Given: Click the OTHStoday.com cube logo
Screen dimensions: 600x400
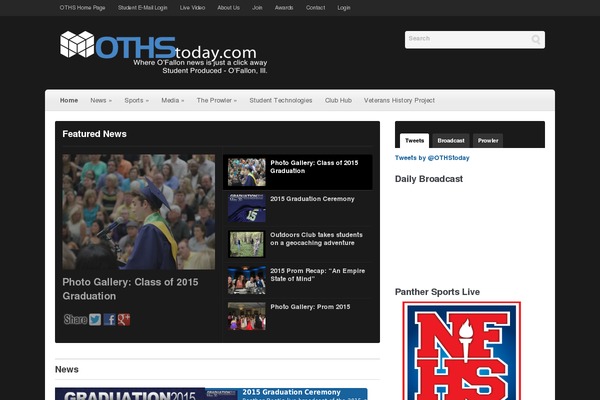Looking at the screenshot, I should [77, 44].
